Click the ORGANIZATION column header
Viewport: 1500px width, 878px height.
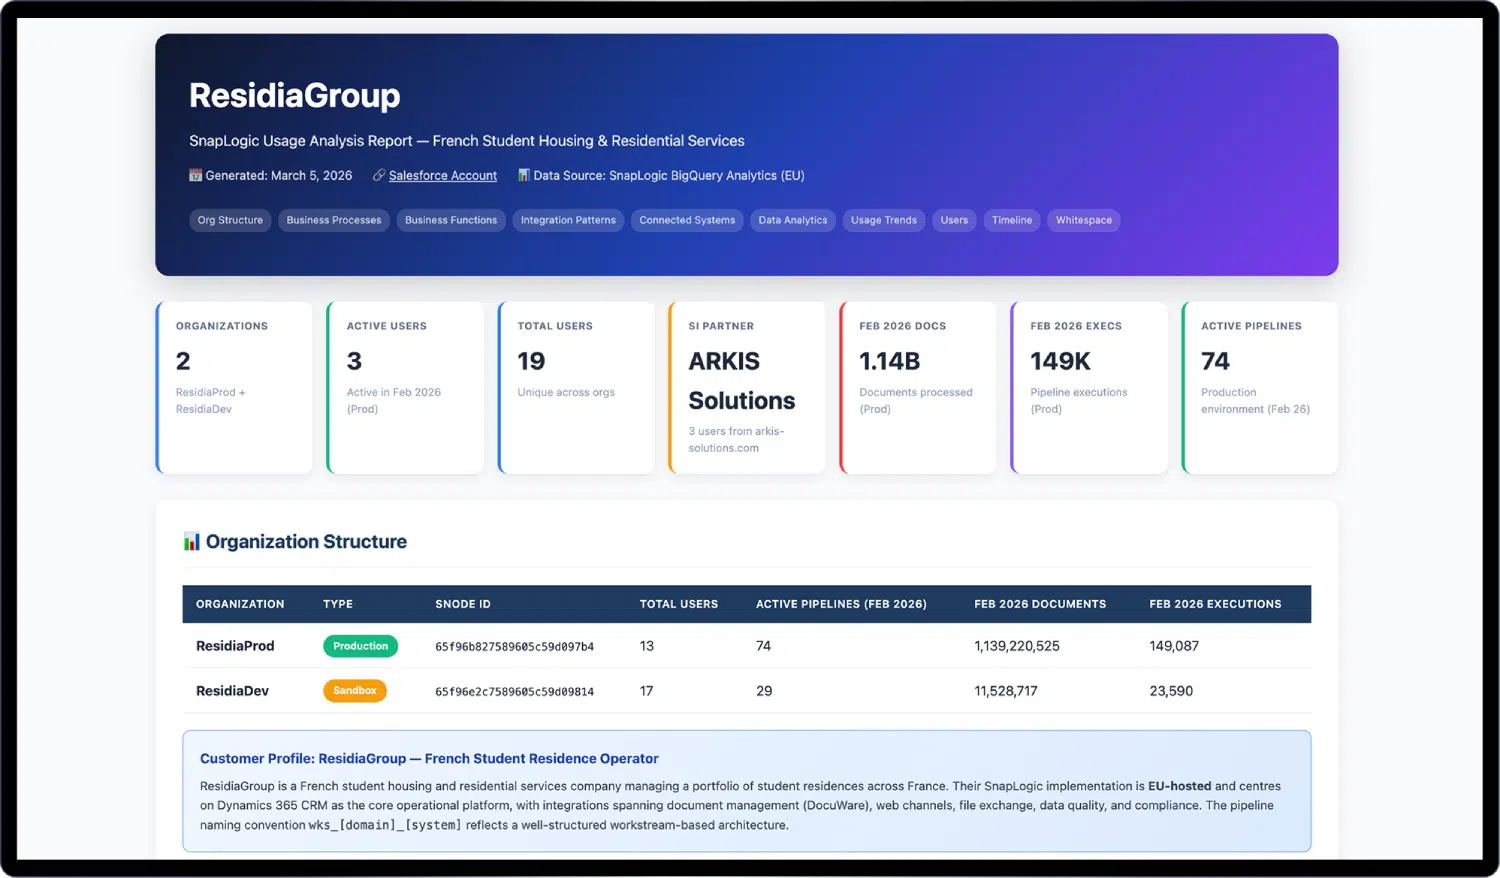point(240,604)
